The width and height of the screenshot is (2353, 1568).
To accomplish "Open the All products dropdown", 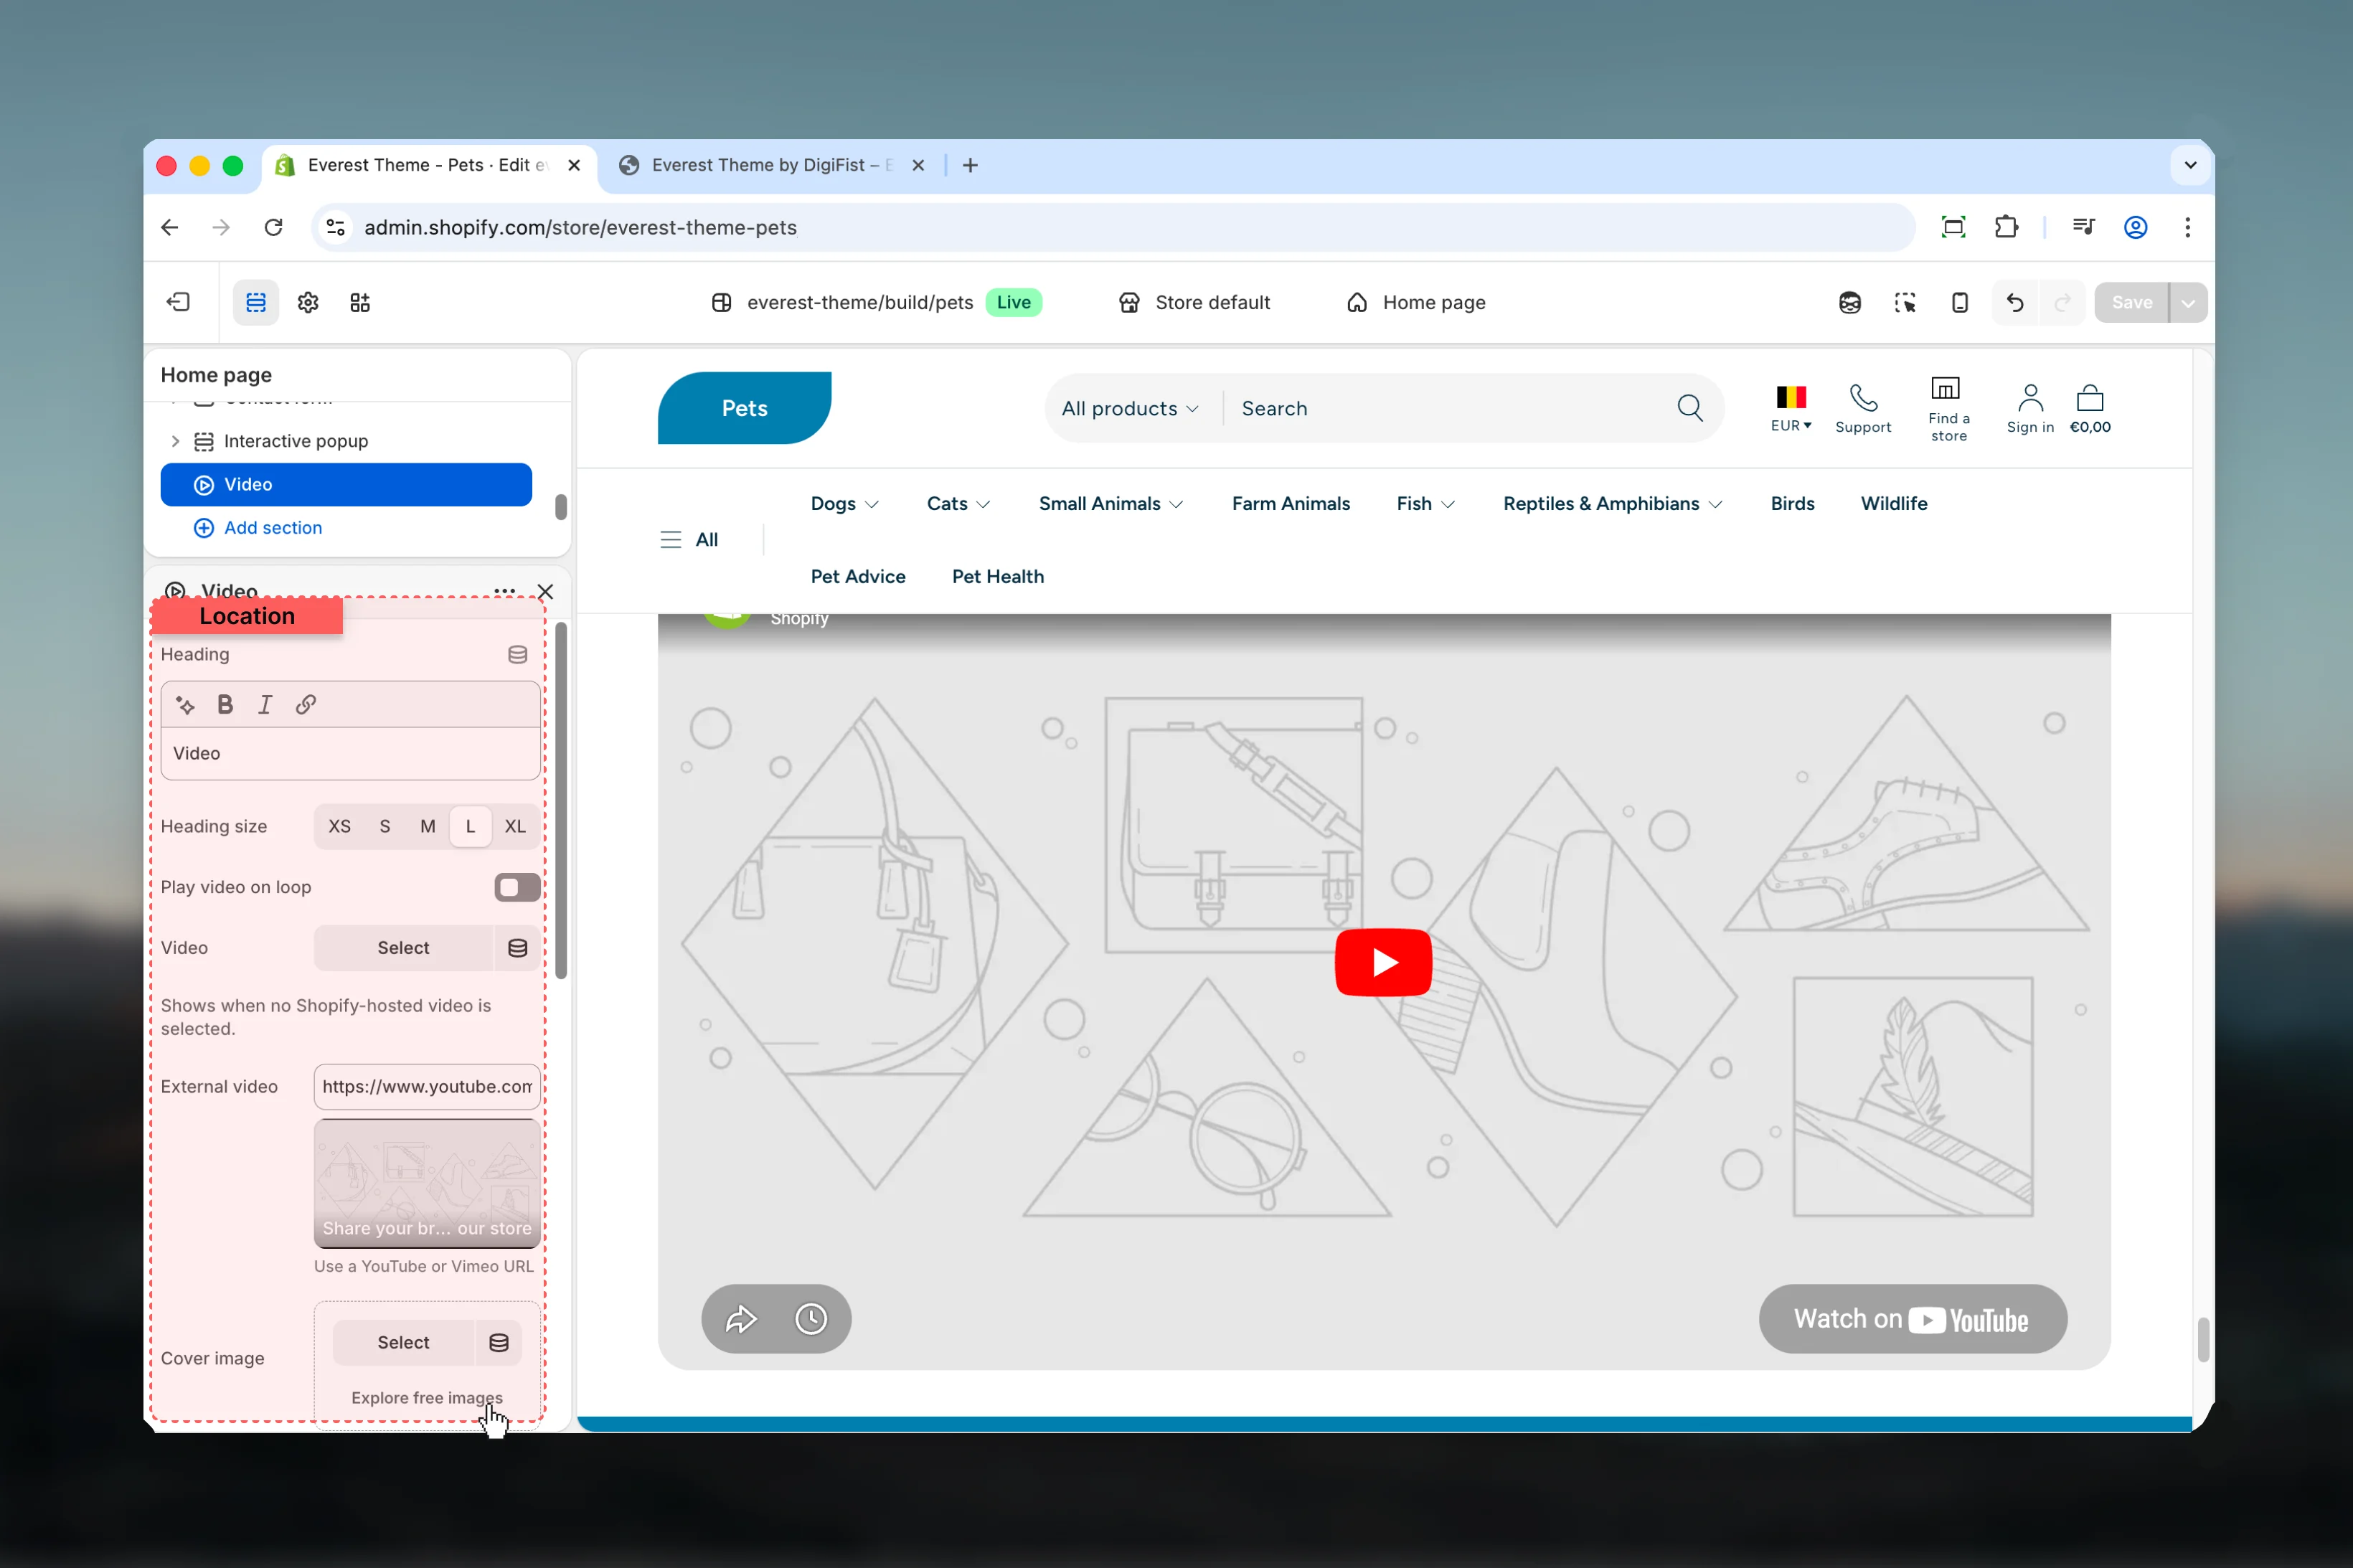I will point(1130,408).
